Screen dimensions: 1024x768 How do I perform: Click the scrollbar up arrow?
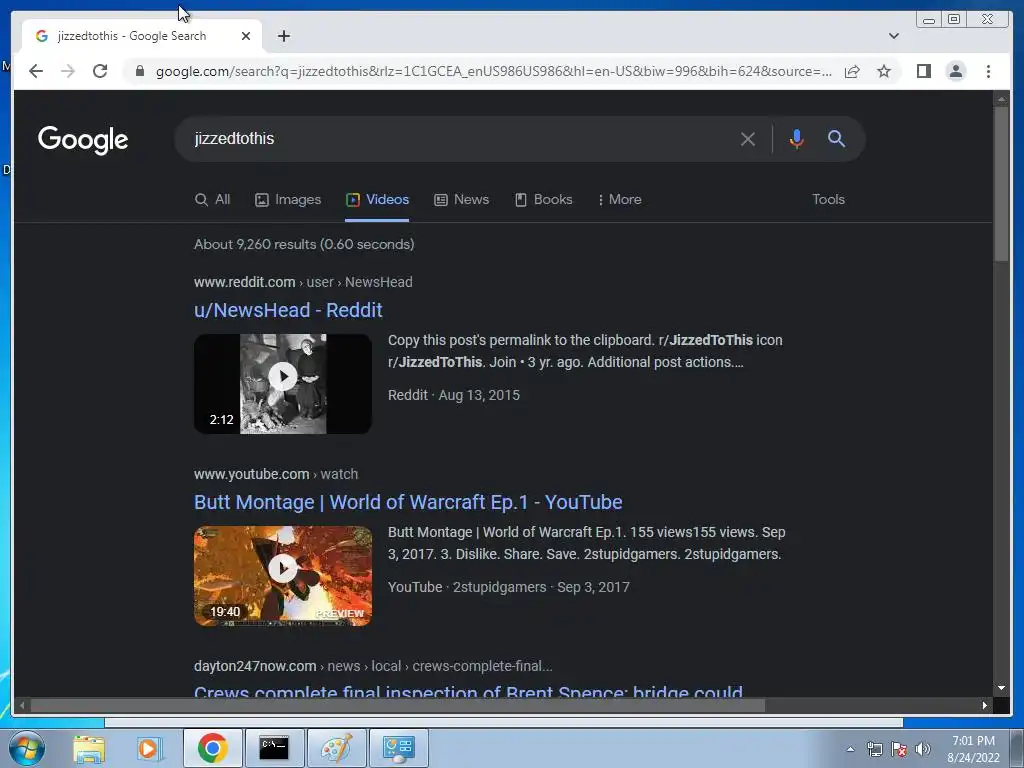pos(1001,99)
